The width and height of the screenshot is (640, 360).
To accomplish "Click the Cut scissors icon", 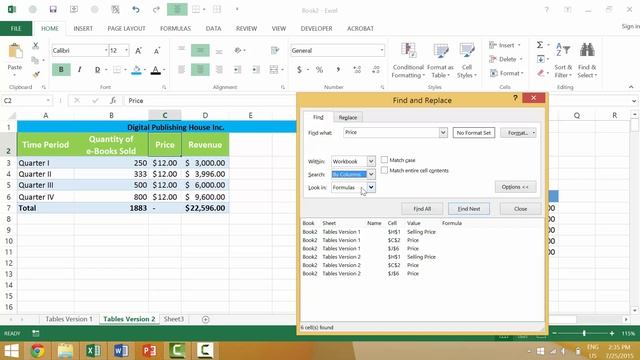I will [x=36, y=46].
